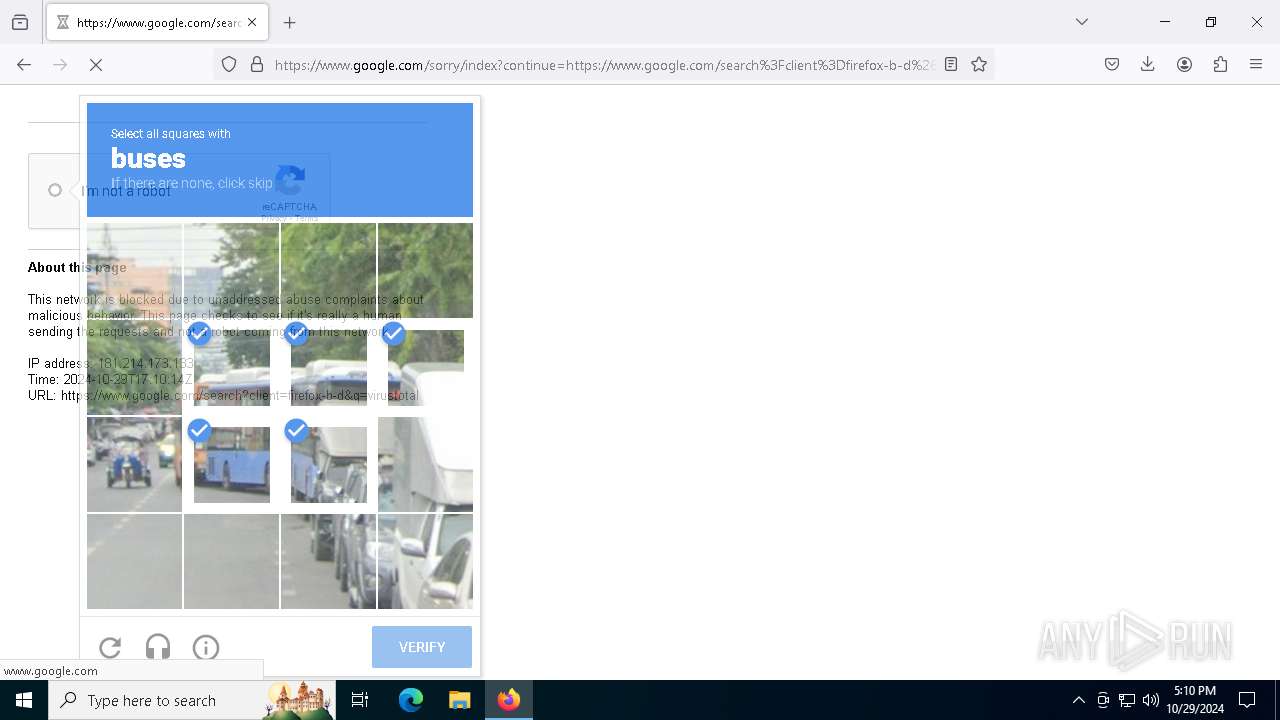Click the taskbar search box

point(192,700)
